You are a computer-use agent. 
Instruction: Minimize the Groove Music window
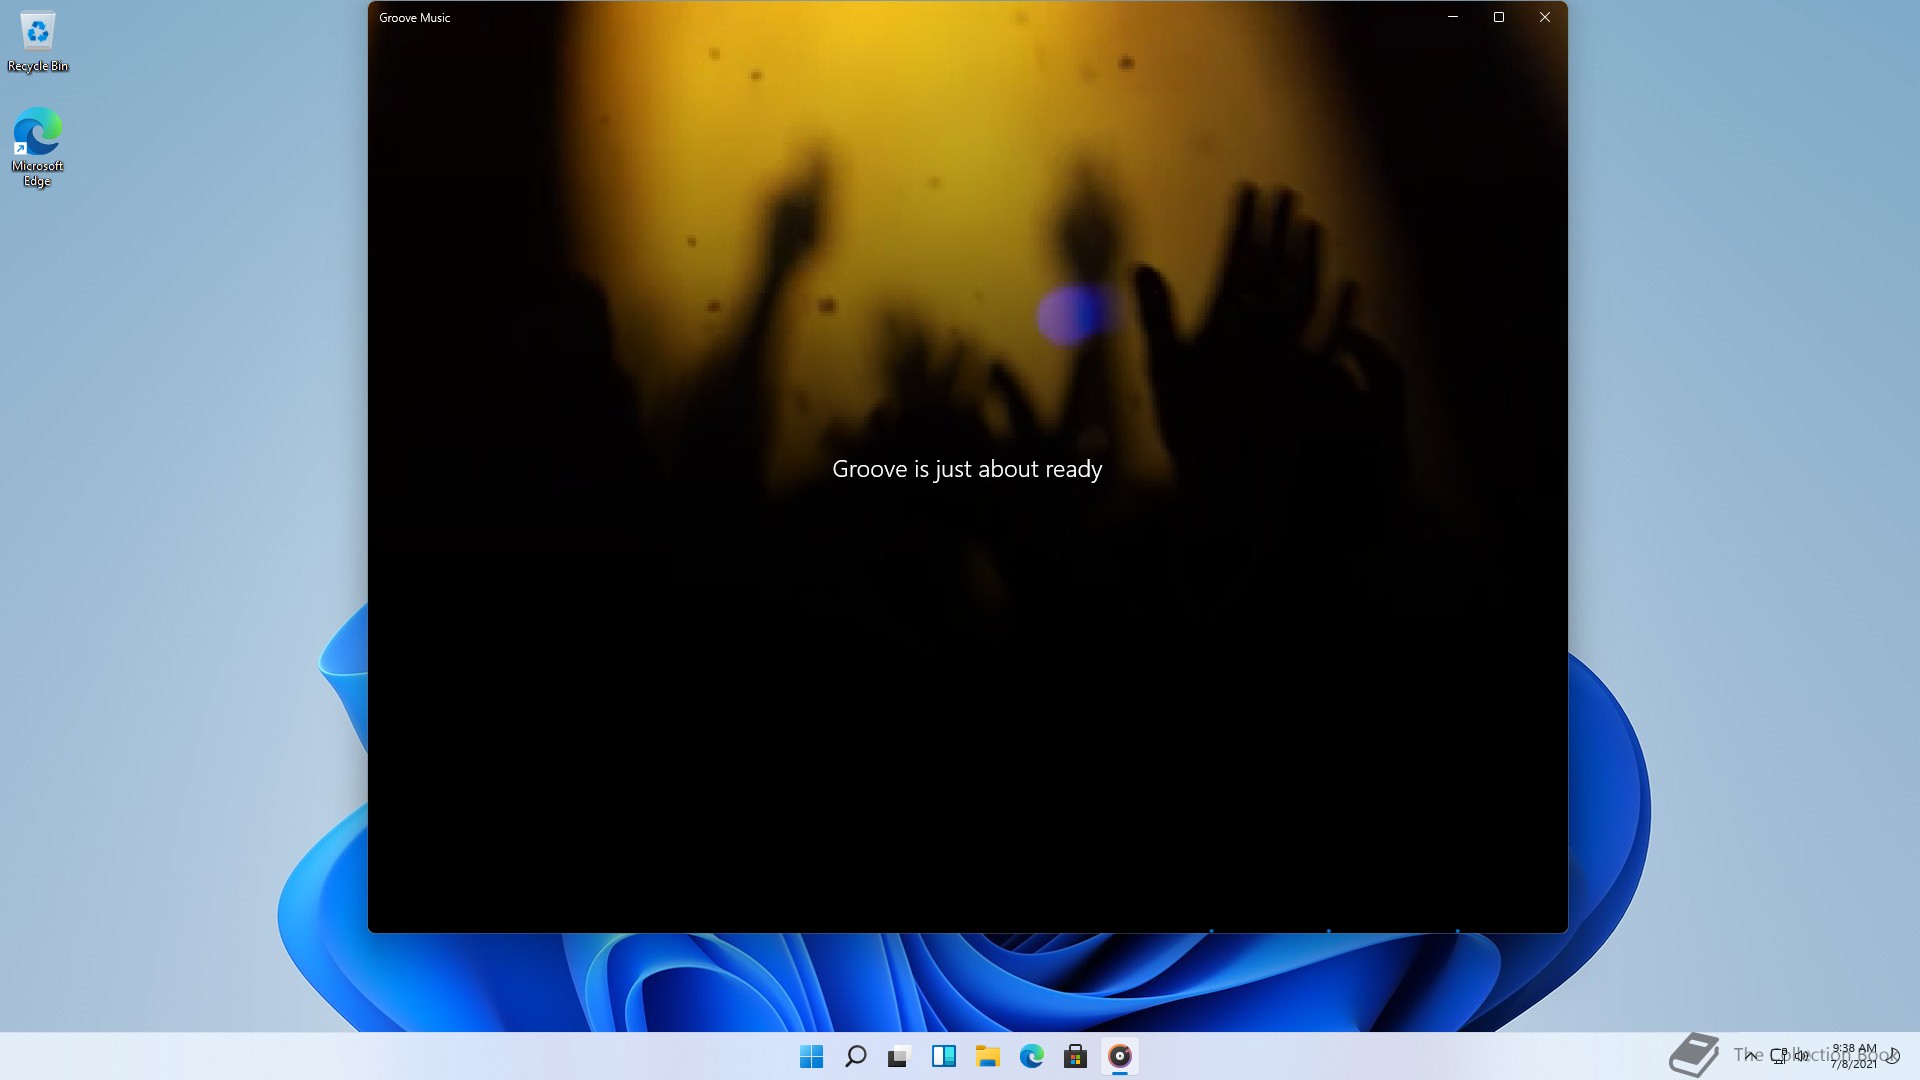pos(1453,17)
